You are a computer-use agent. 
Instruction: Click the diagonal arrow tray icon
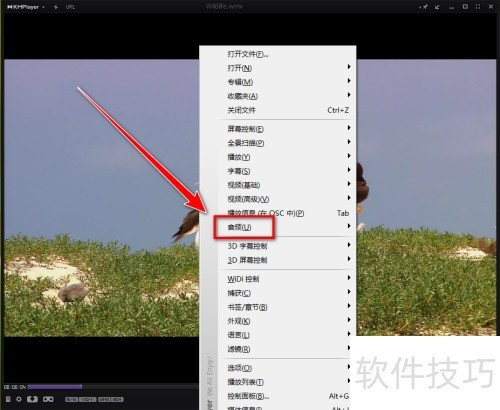(x=437, y=7)
